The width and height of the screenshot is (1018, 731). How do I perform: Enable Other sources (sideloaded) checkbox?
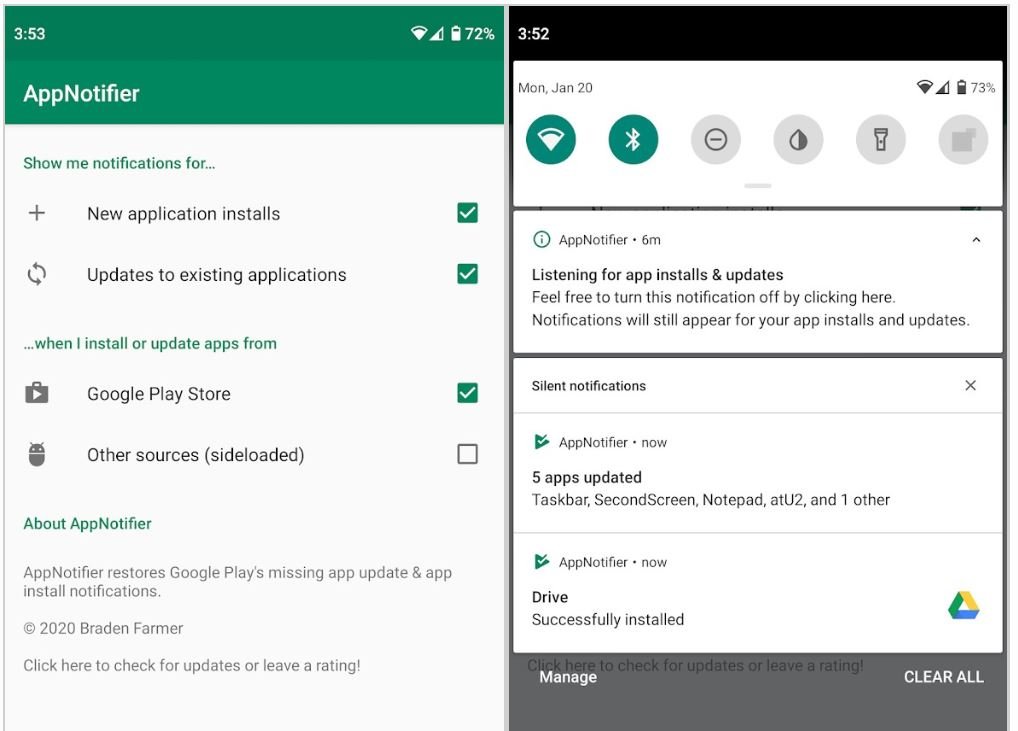pos(467,454)
